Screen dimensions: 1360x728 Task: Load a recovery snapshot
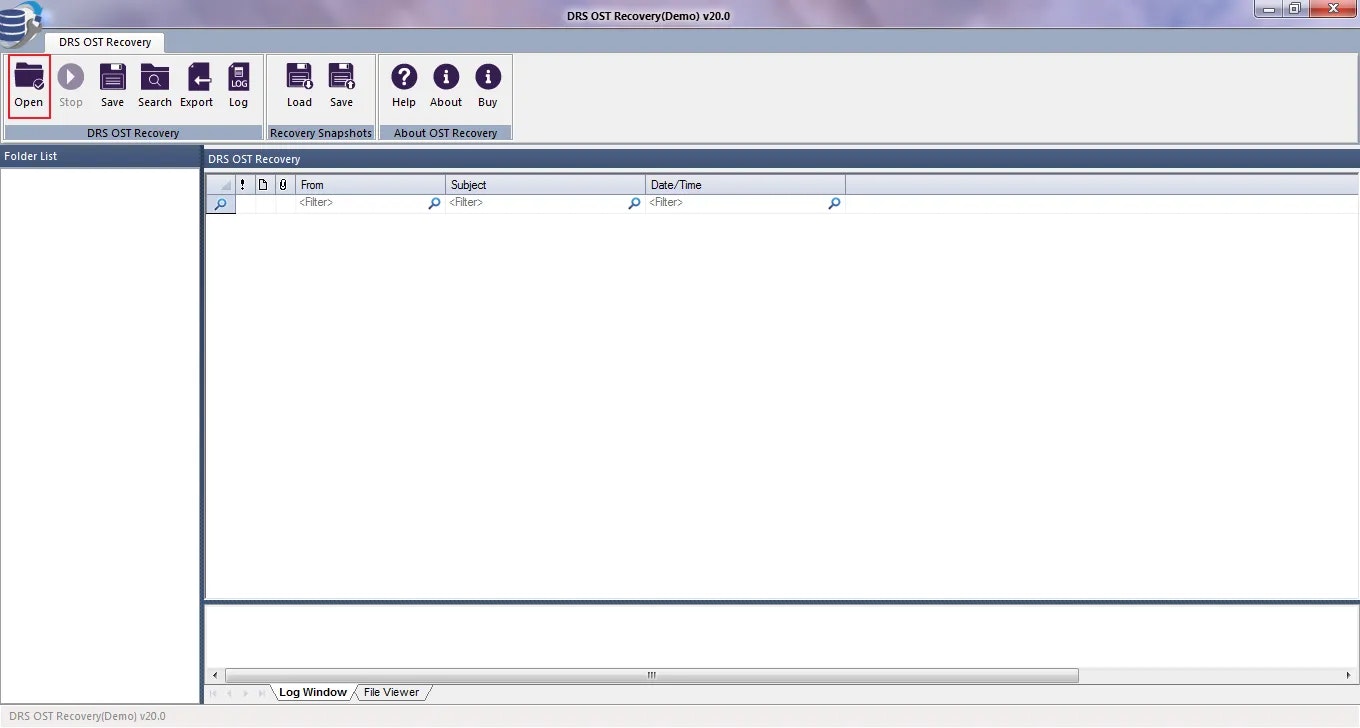(x=300, y=86)
